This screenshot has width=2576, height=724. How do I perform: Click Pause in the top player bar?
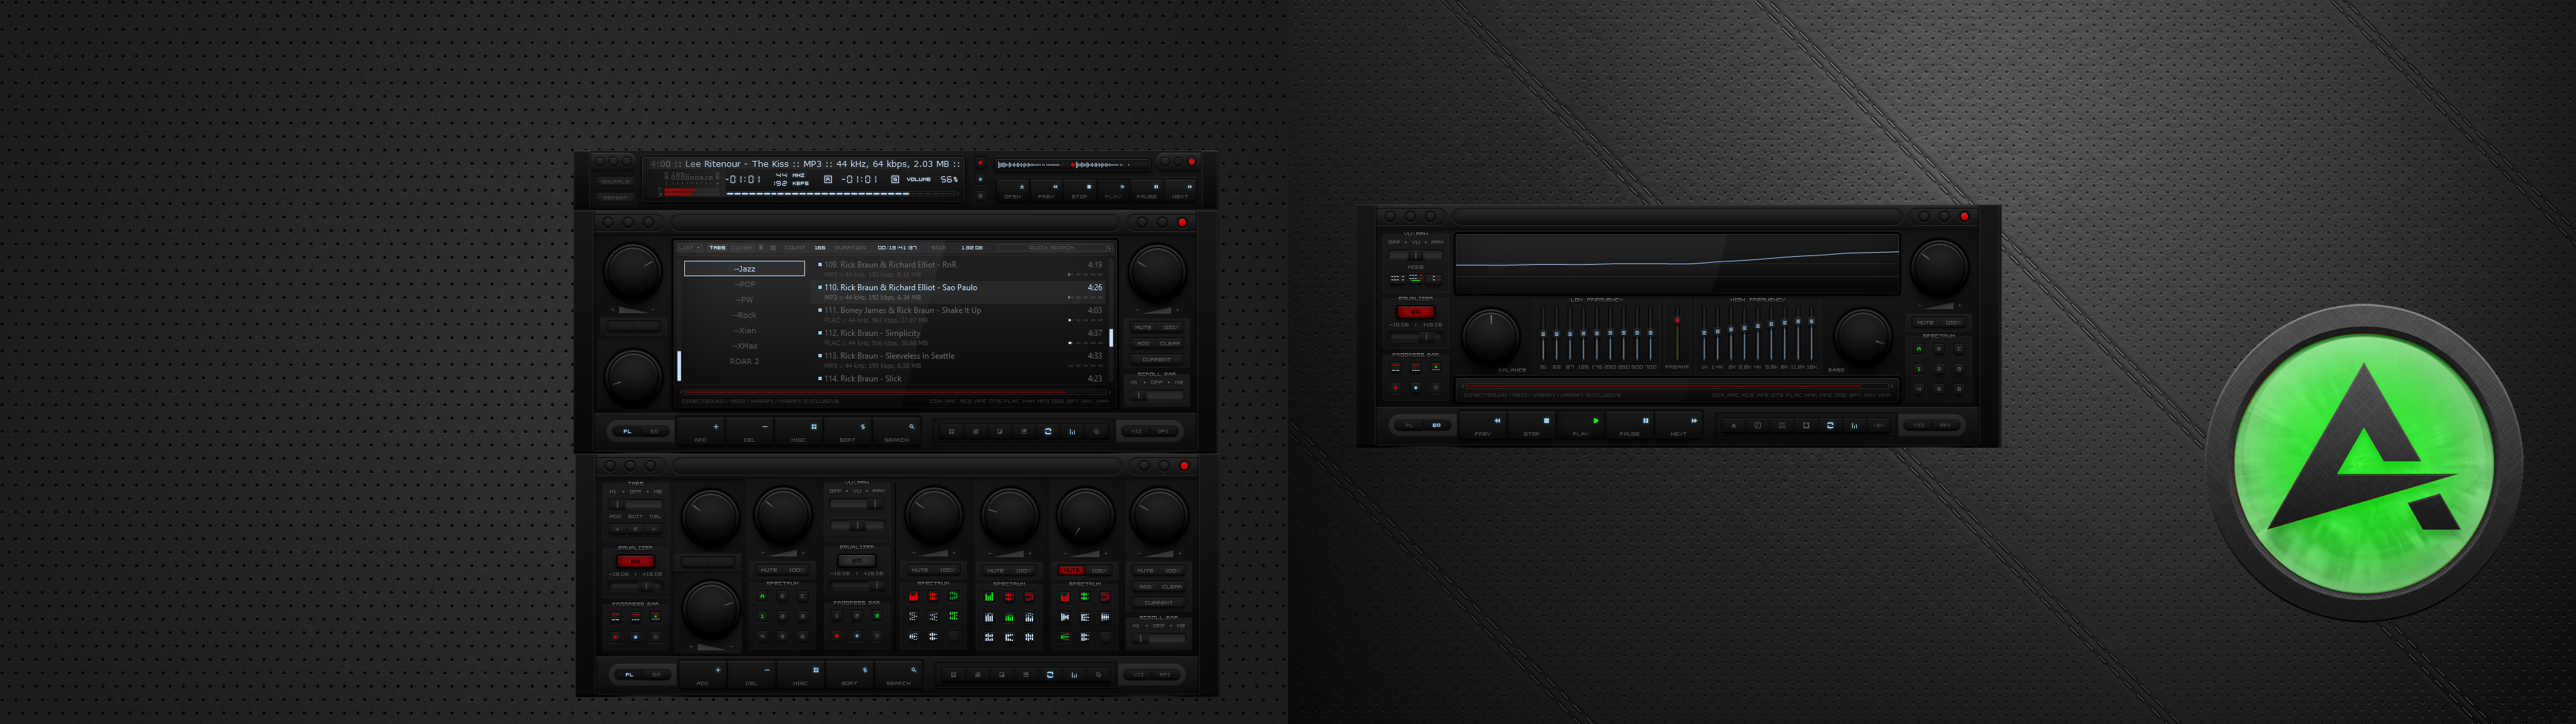1147,191
